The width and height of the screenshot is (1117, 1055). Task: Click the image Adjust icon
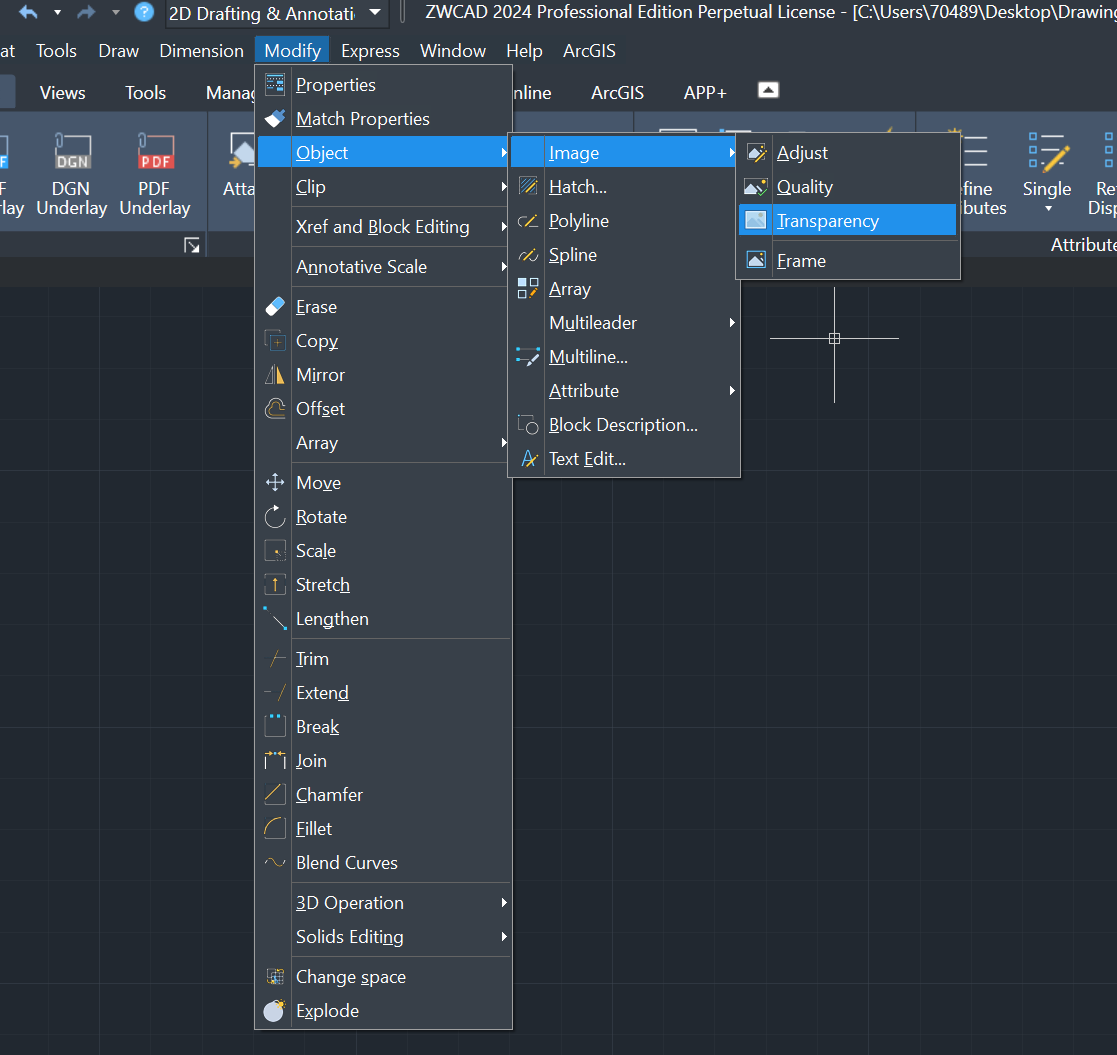756,152
